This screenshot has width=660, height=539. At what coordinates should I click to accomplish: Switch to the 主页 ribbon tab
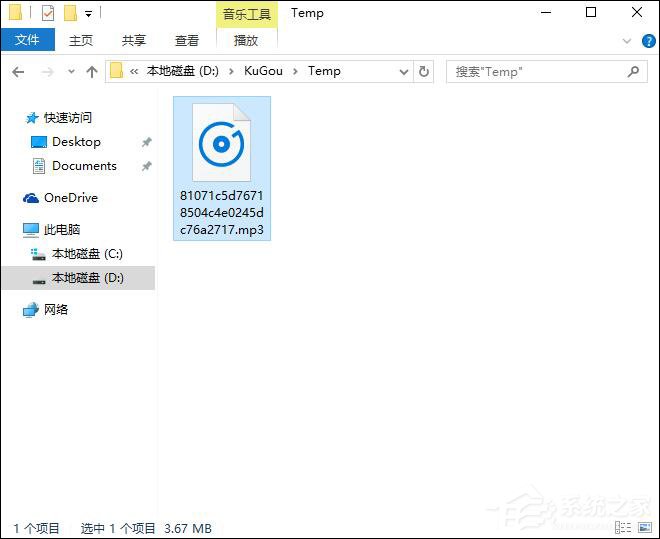point(80,40)
